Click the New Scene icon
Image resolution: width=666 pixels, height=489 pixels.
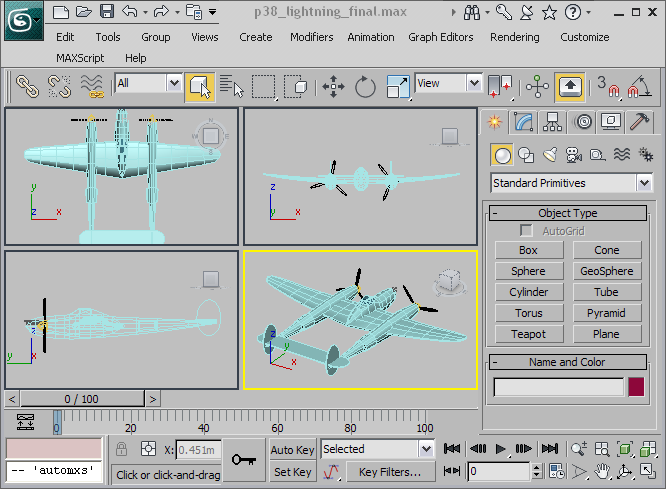[61, 12]
